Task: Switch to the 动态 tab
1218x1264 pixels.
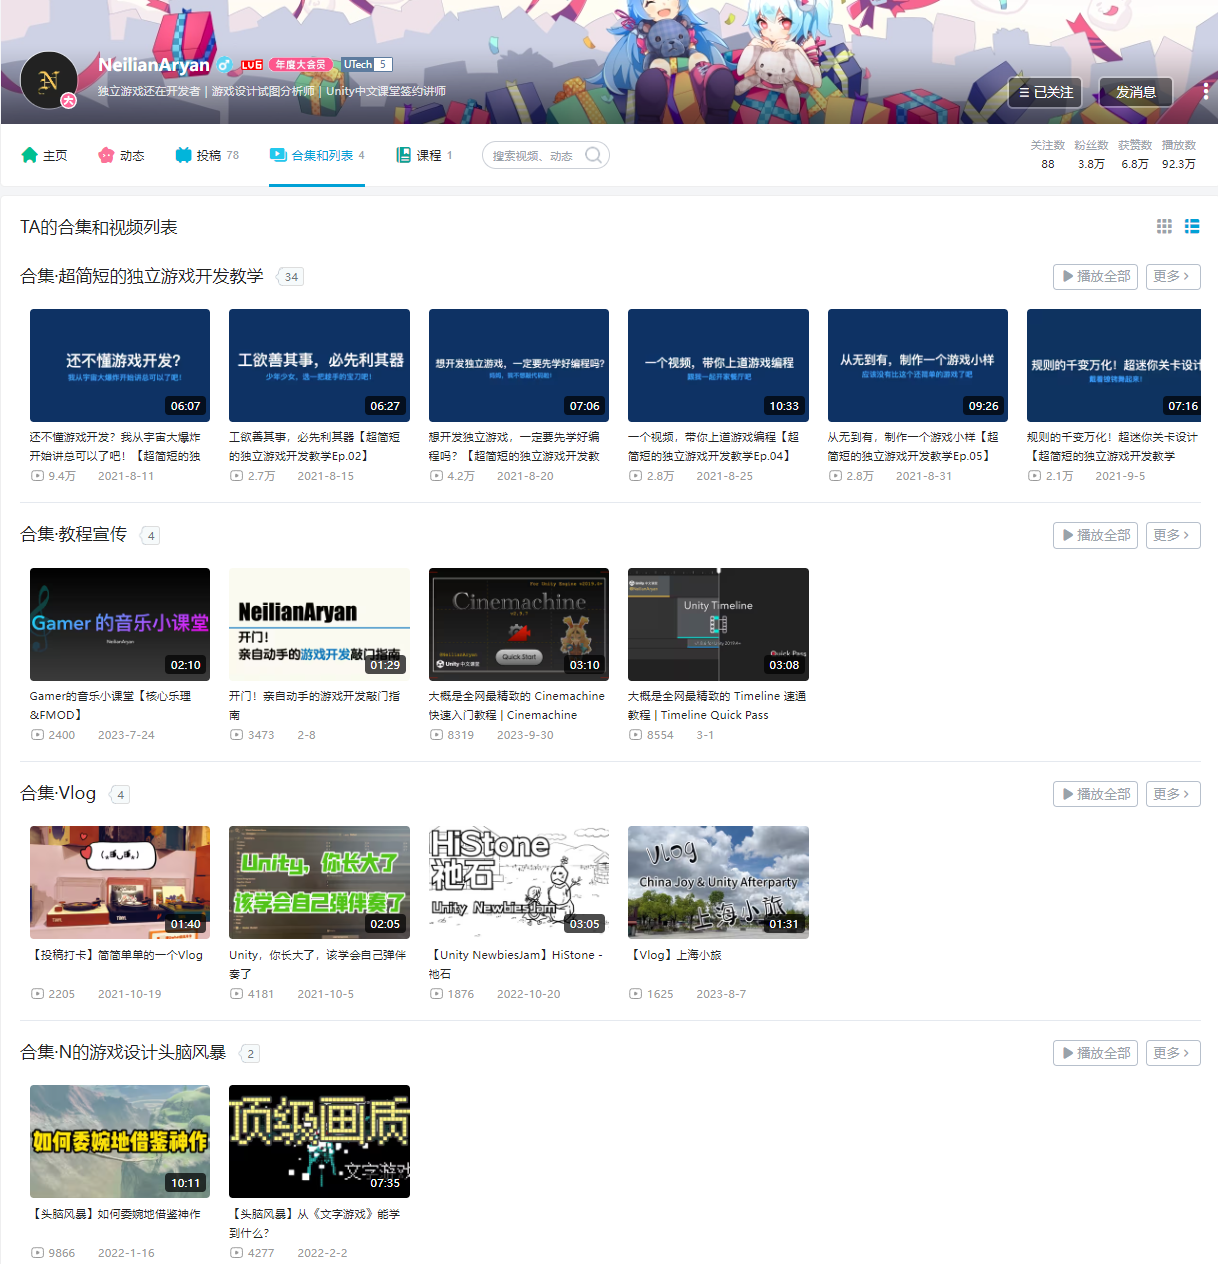Action: click(121, 155)
